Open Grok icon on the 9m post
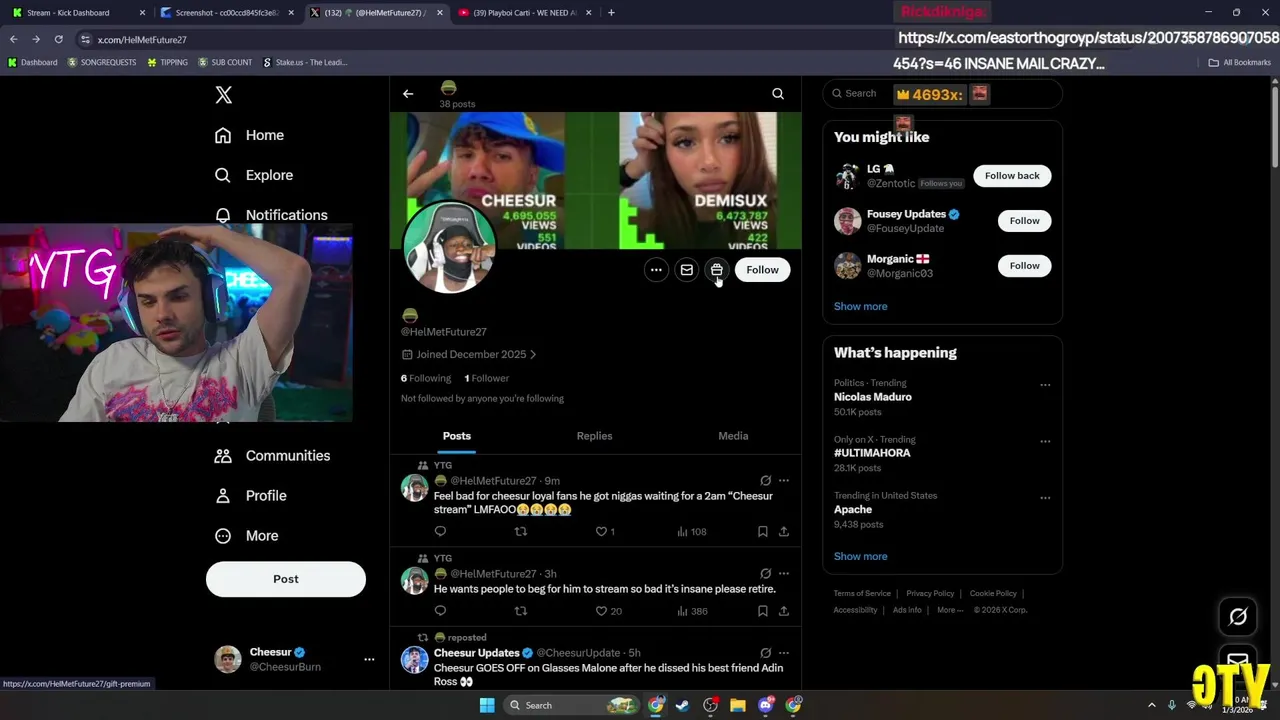The height and width of the screenshot is (720, 1280). [766, 481]
